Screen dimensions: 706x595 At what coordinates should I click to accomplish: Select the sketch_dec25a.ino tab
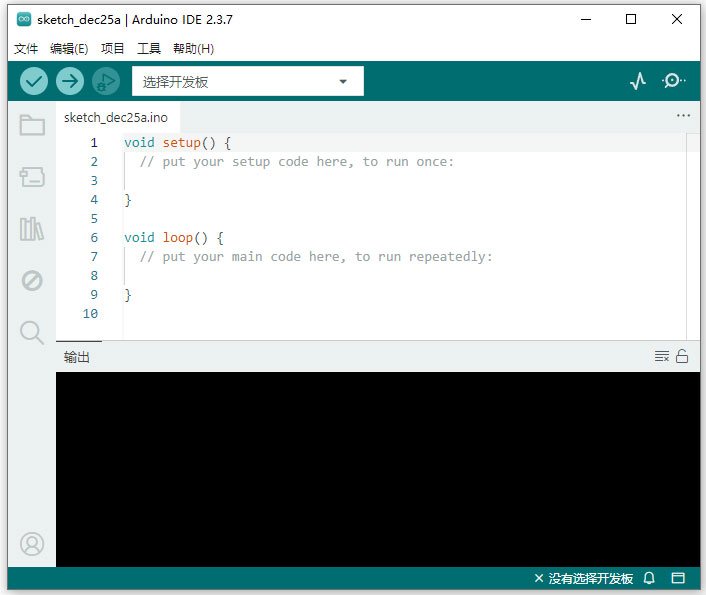tap(116, 118)
